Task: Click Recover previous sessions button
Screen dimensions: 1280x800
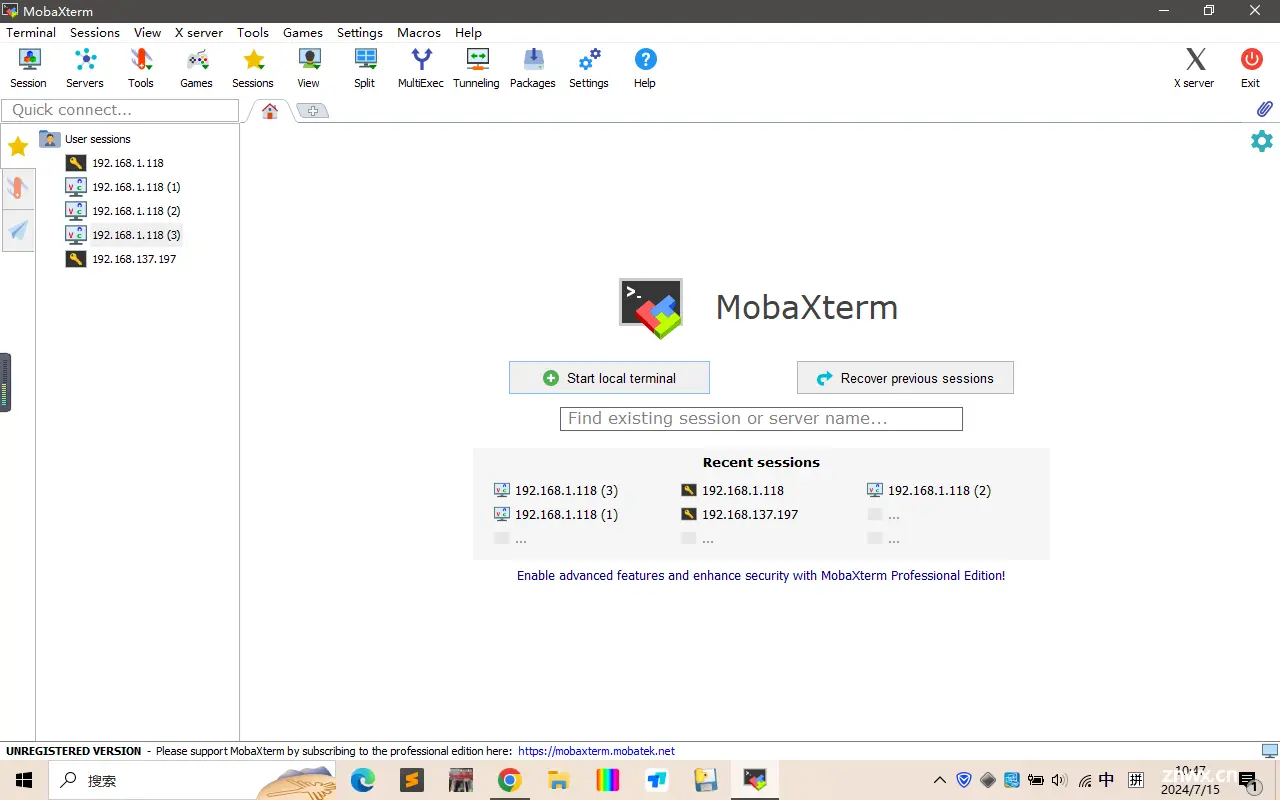Action: (x=905, y=378)
